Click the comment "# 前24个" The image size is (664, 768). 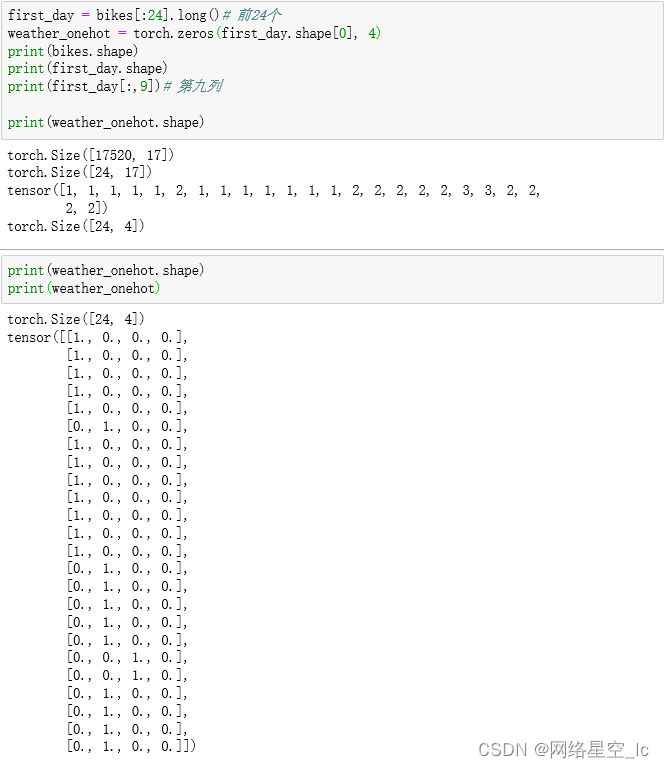click(x=252, y=15)
